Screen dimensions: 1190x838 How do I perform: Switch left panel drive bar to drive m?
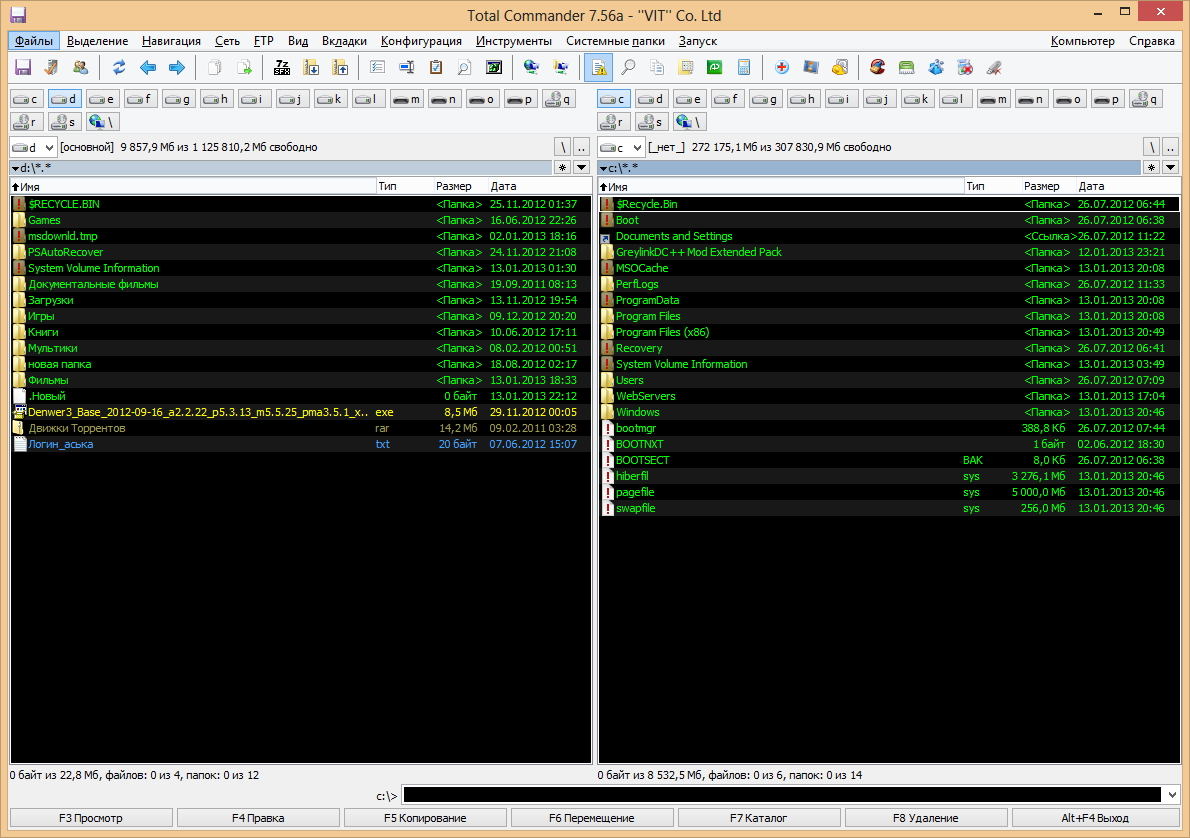[x=407, y=99]
